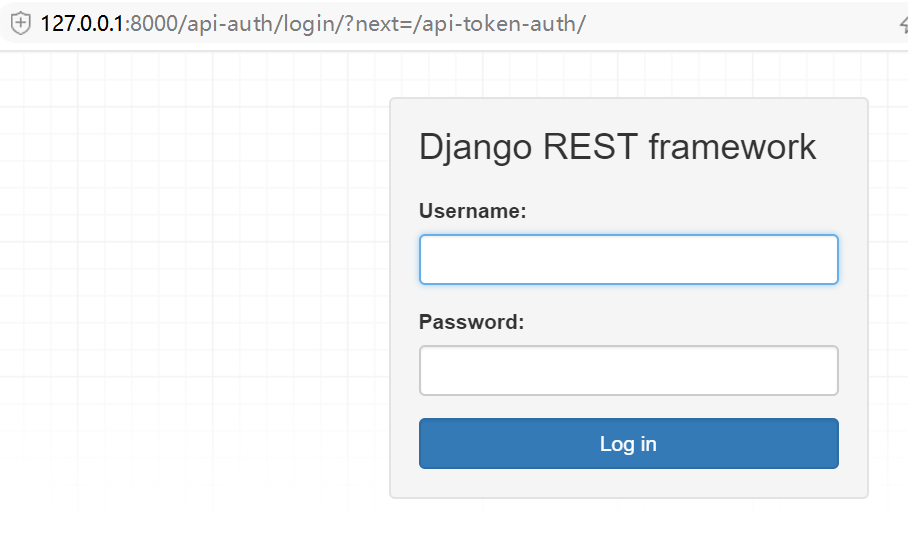Click the word "Django" in the heading
Viewport: 908px width, 539px height.
tap(475, 147)
